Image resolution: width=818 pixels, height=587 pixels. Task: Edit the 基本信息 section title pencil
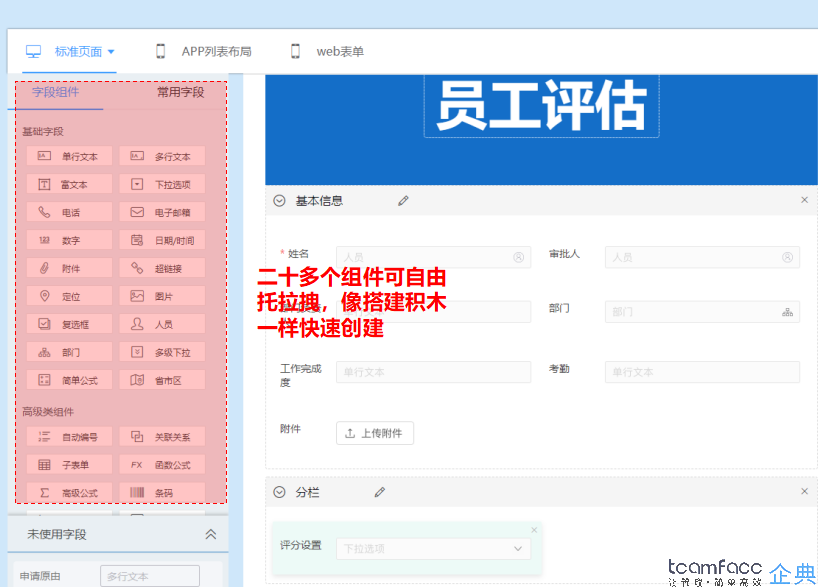coord(403,201)
